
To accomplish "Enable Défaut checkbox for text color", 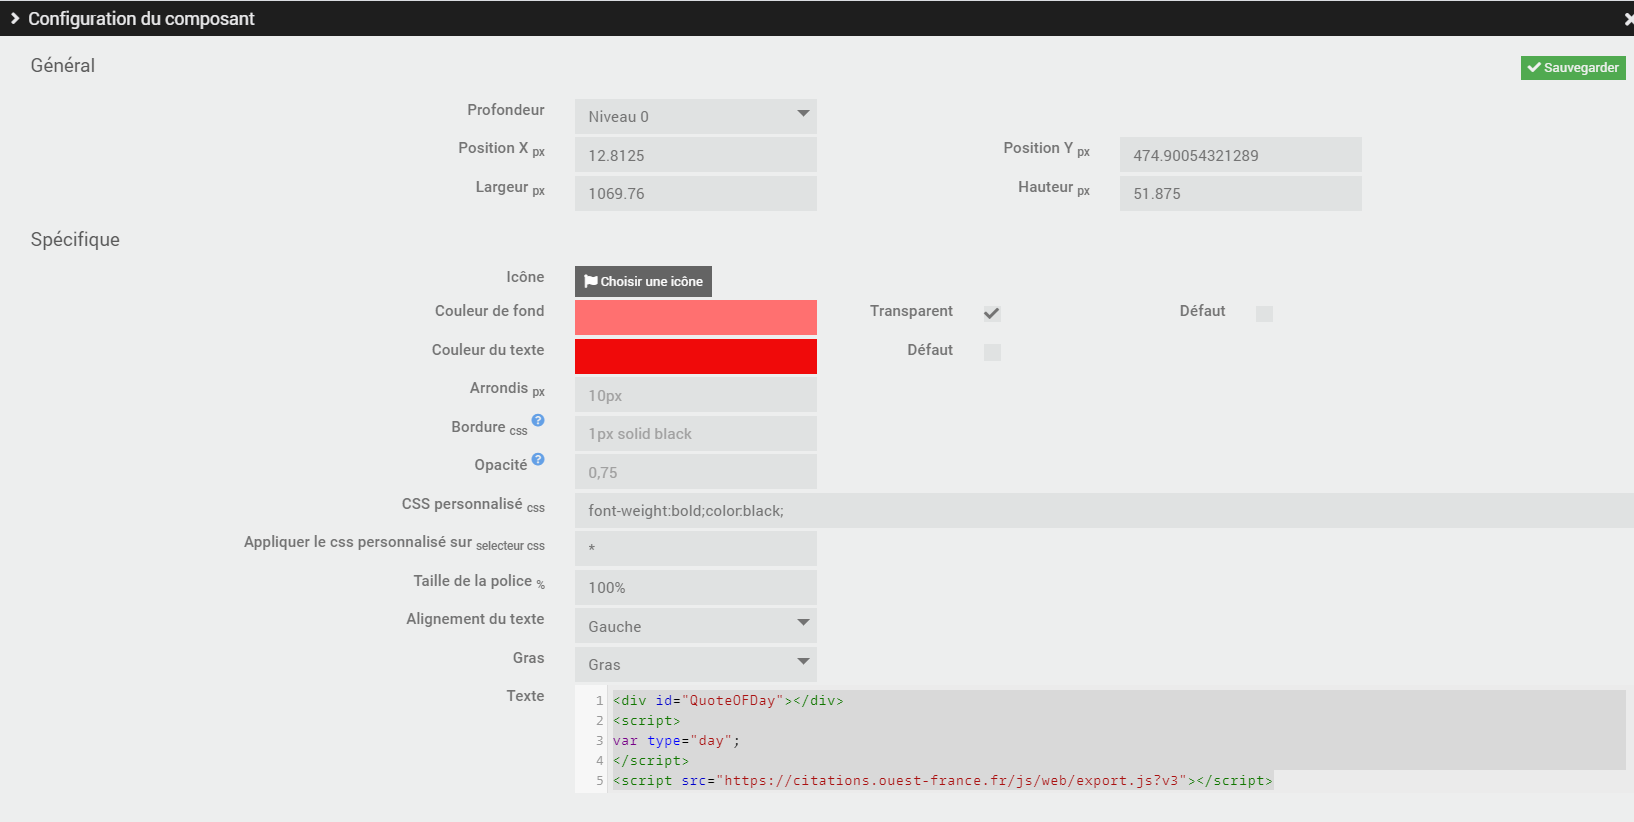I will [992, 352].
